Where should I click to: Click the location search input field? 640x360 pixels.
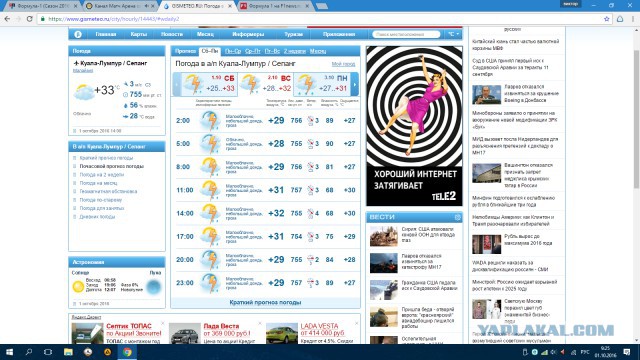[406, 34]
